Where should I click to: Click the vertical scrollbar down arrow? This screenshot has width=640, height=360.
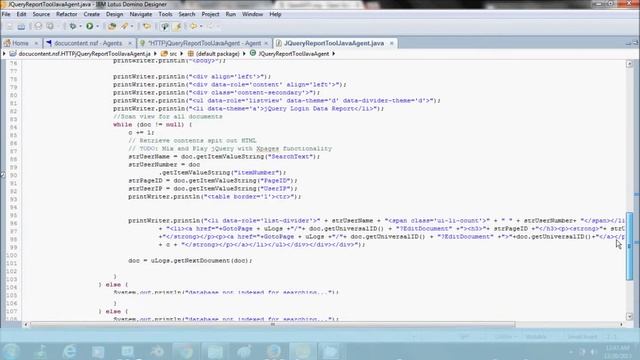pos(629,317)
